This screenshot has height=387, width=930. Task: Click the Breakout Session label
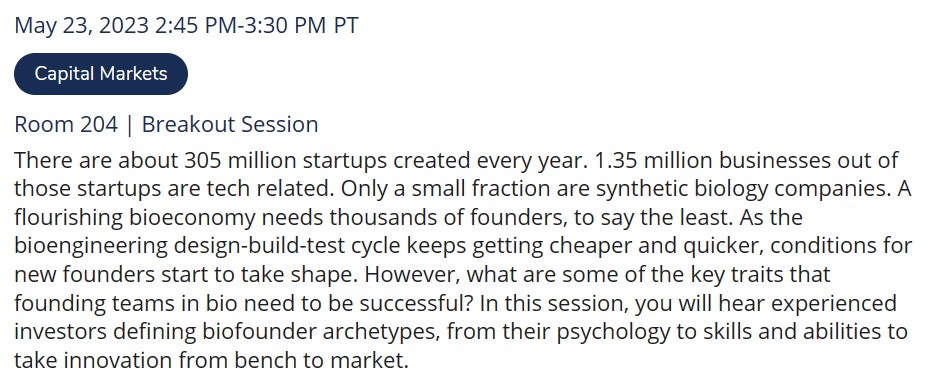[230, 125]
